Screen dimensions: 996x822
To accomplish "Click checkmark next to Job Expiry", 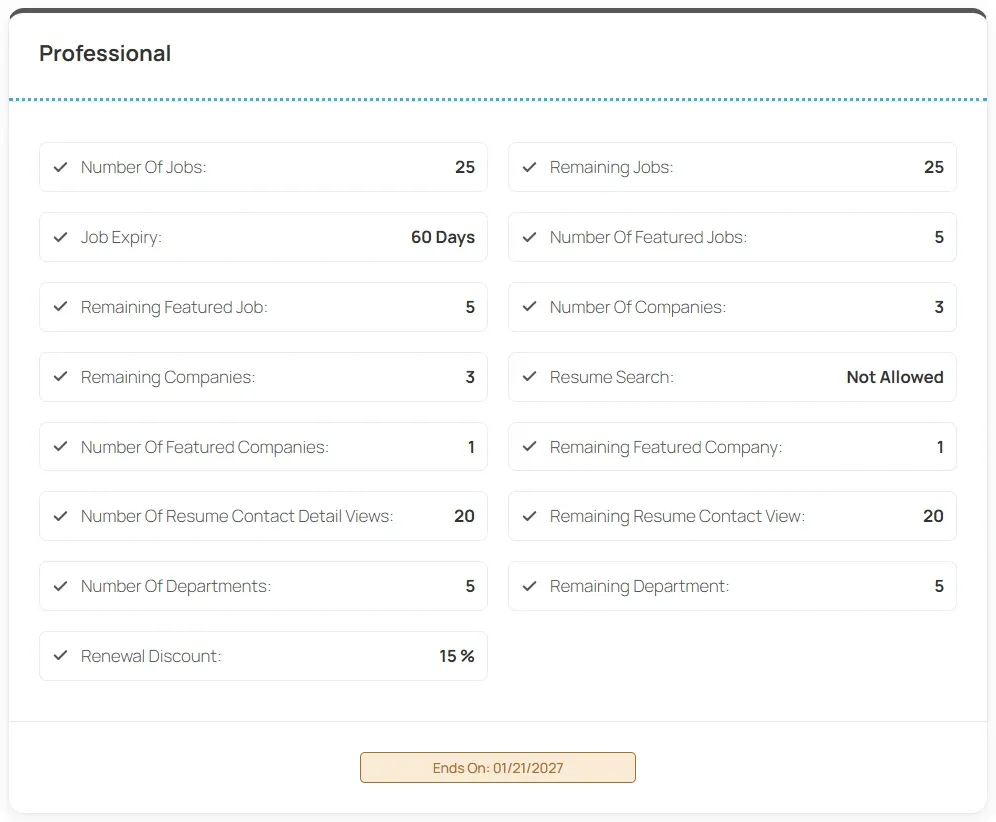I will point(60,237).
